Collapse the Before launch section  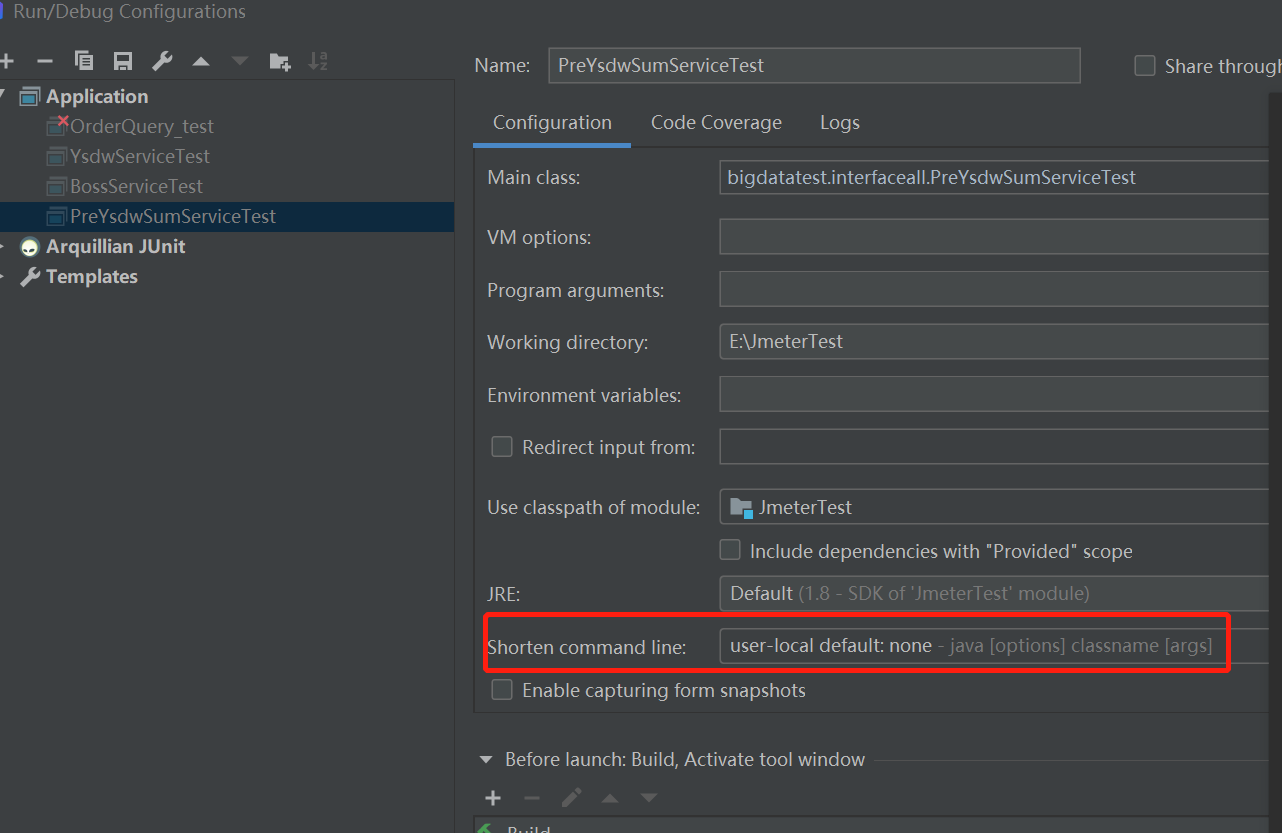point(486,760)
